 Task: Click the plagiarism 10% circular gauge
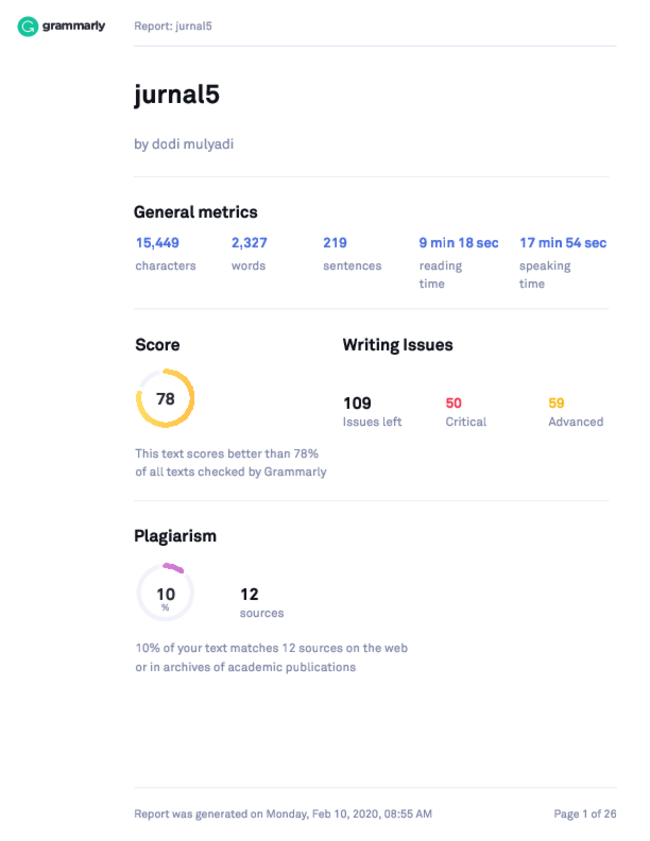pos(165,592)
